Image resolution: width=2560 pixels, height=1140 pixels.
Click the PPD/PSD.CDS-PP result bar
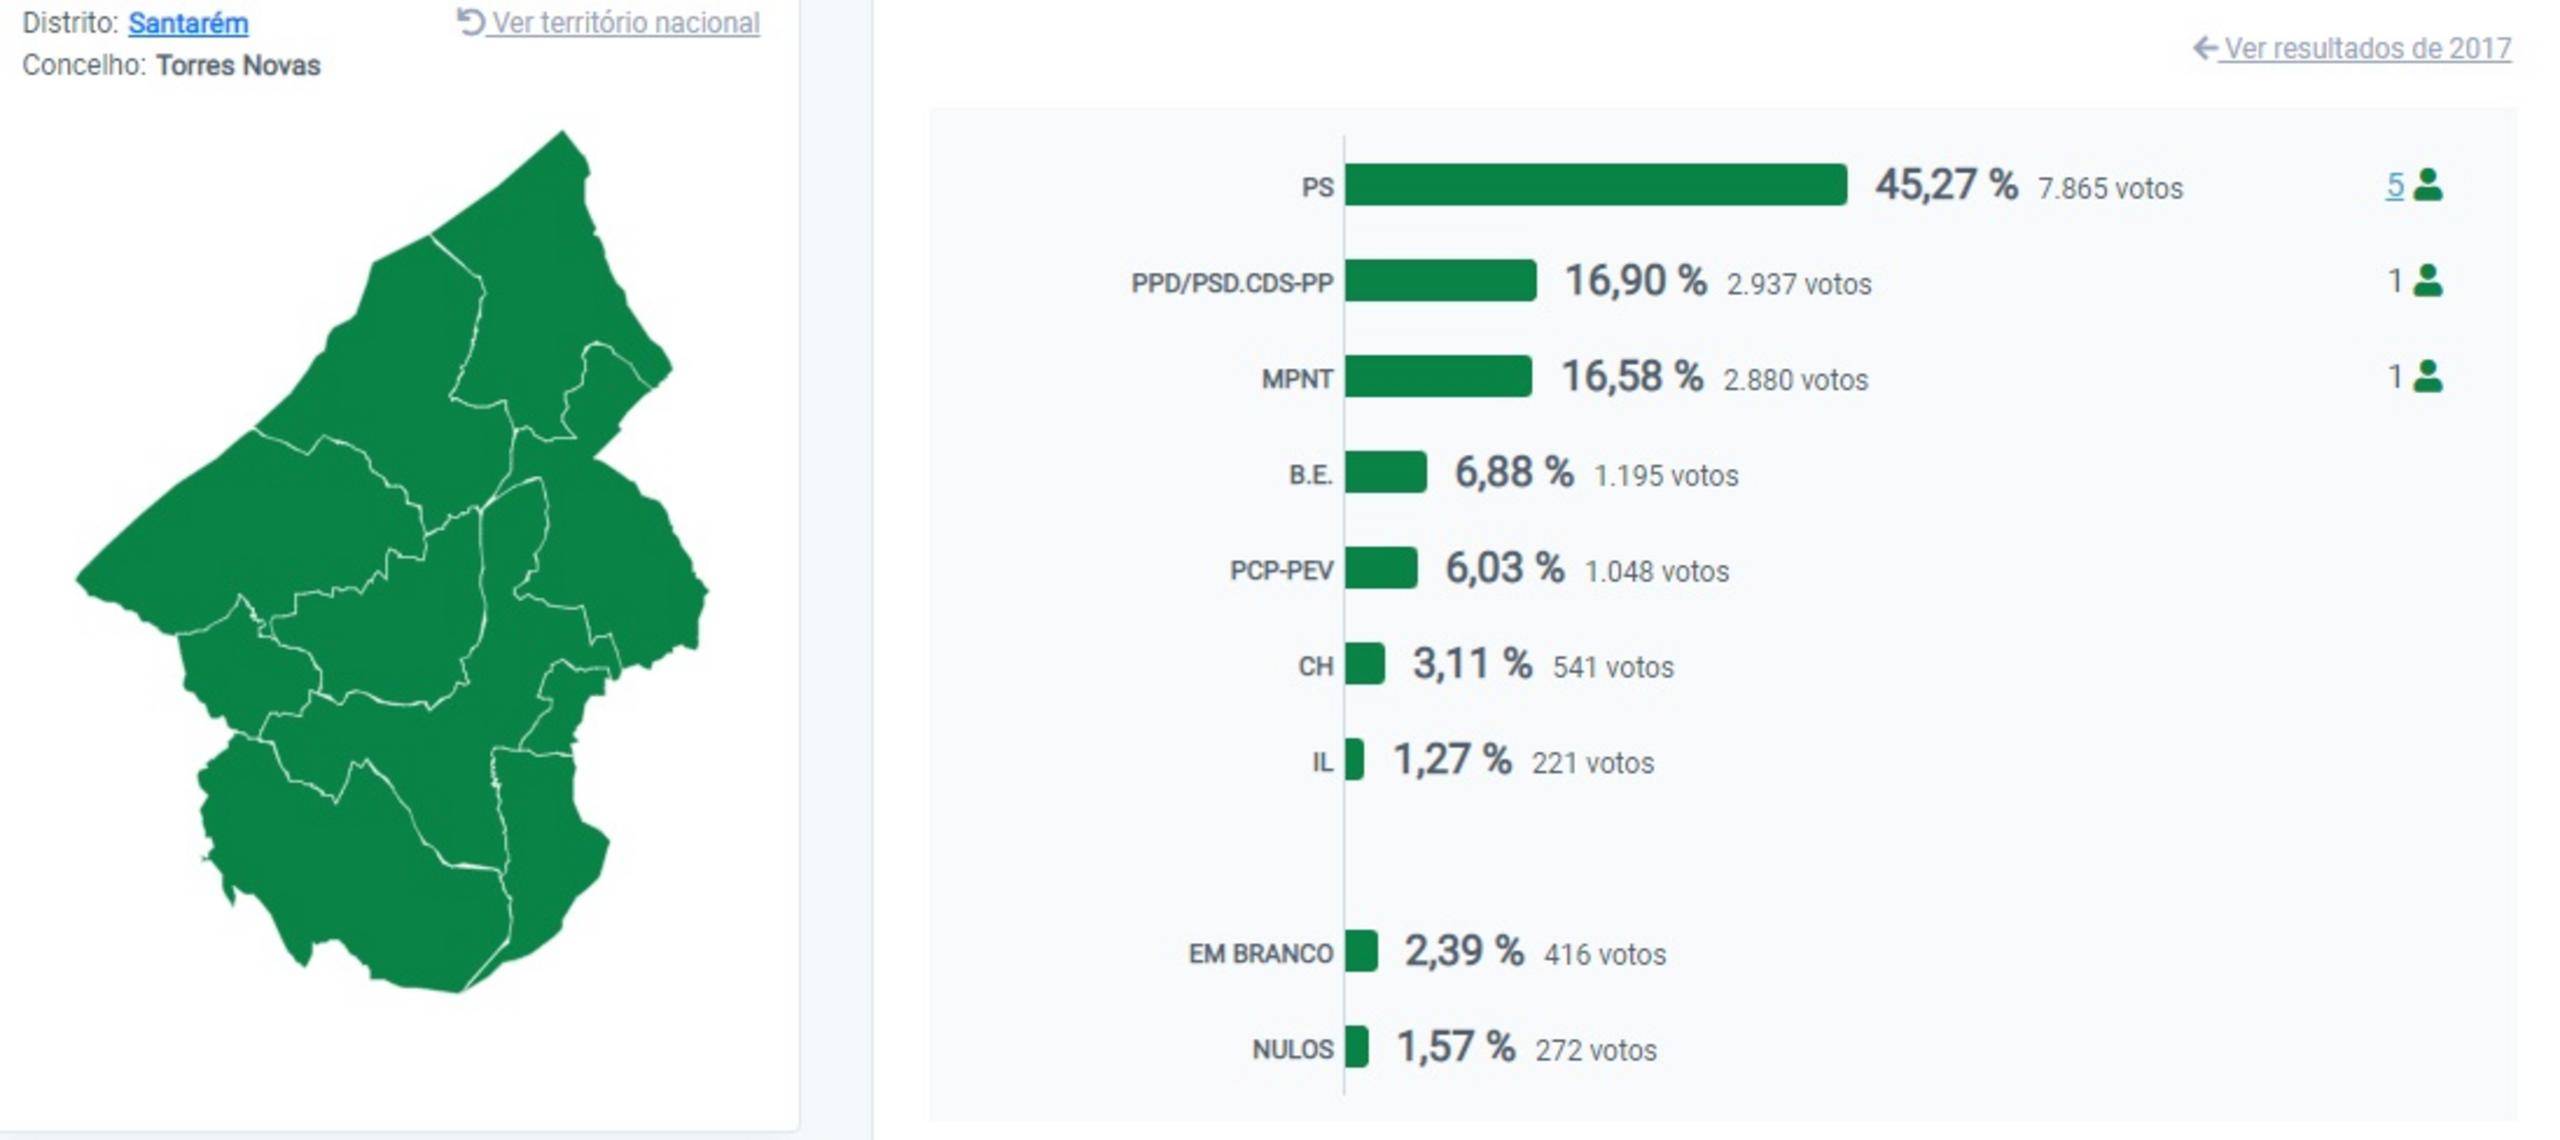coord(1440,281)
